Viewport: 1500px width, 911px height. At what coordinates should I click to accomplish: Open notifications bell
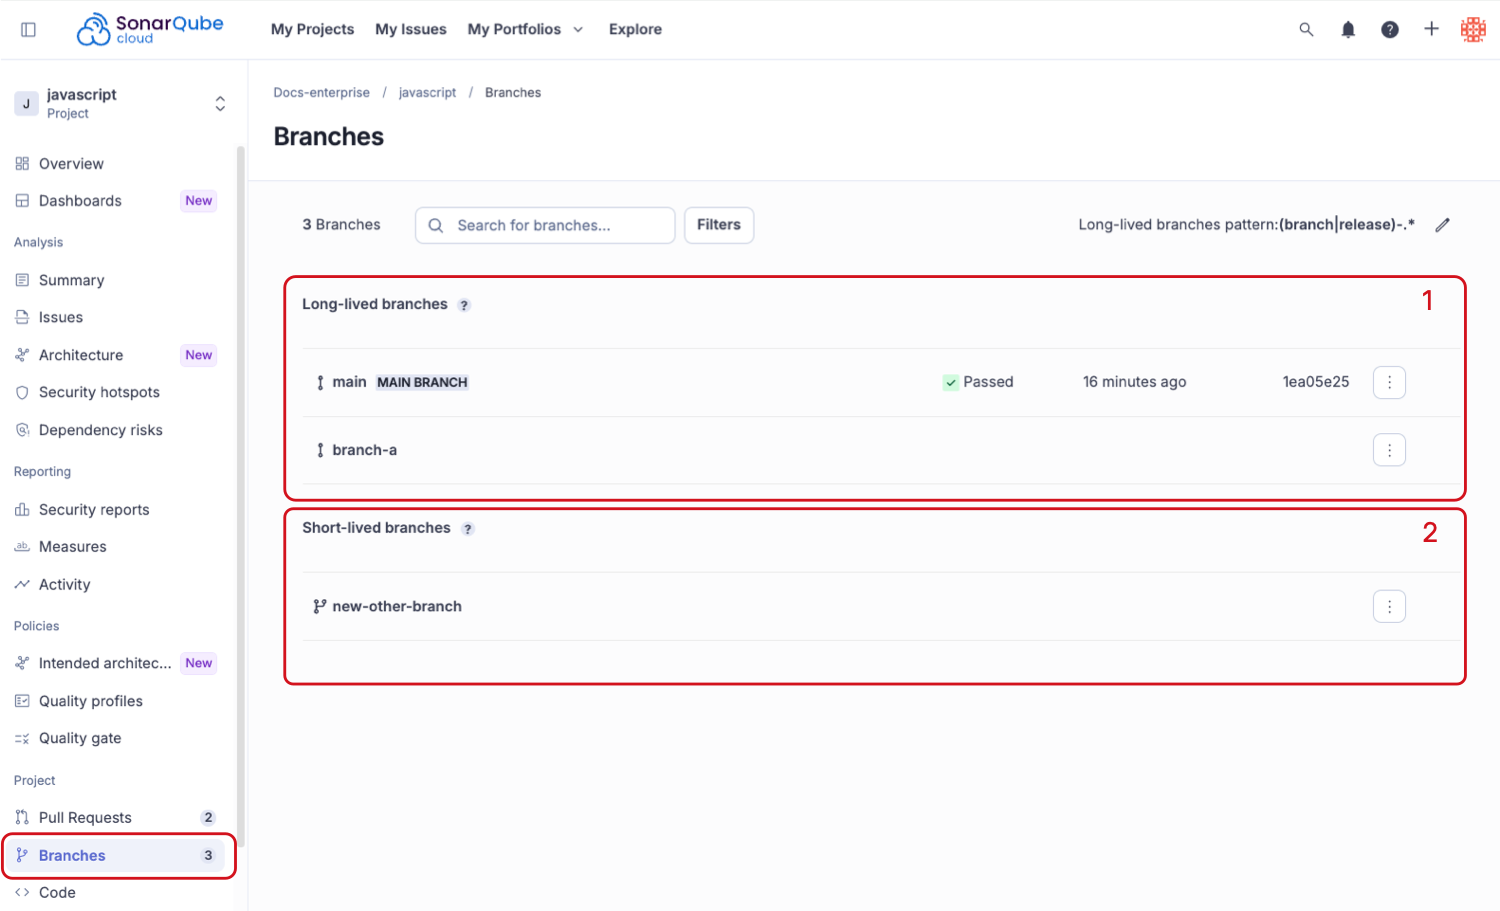click(x=1348, y=29)
